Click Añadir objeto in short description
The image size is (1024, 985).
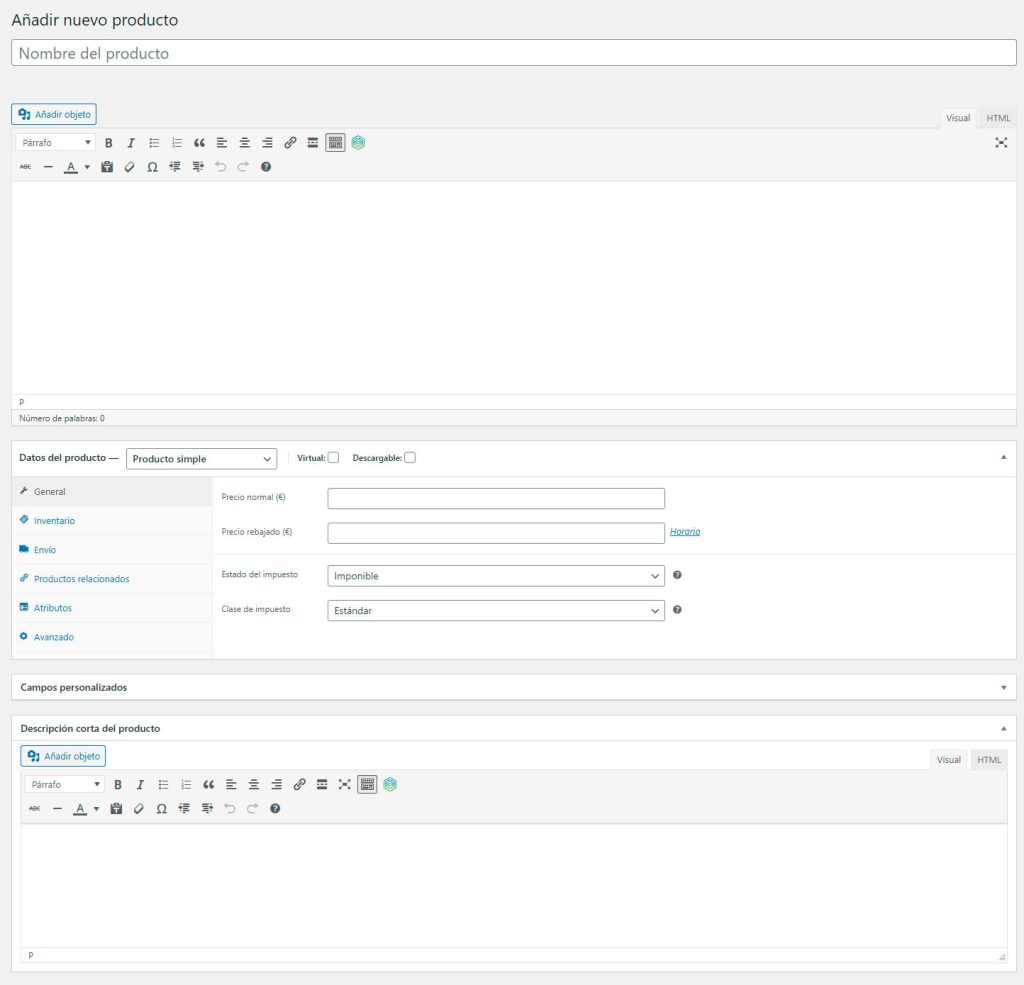[63, 756]
